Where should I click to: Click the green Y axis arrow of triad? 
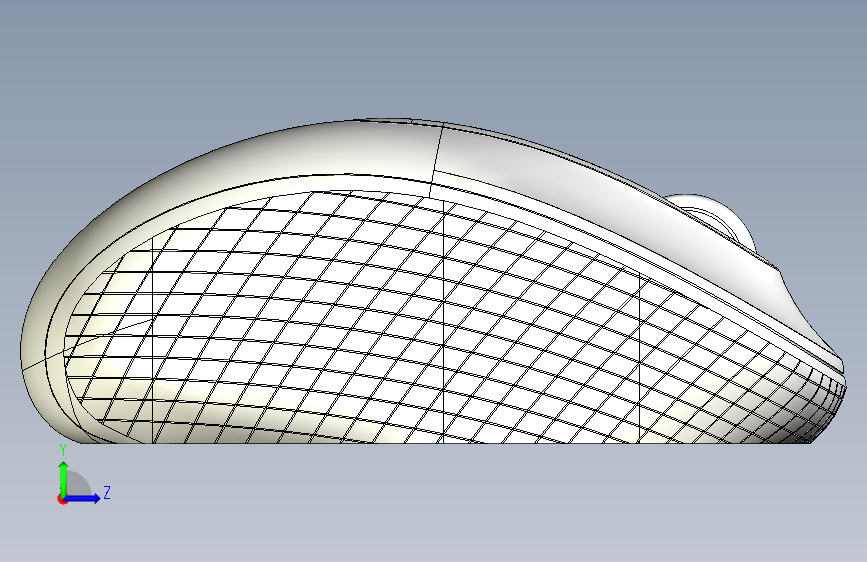(x=64, y=479)
